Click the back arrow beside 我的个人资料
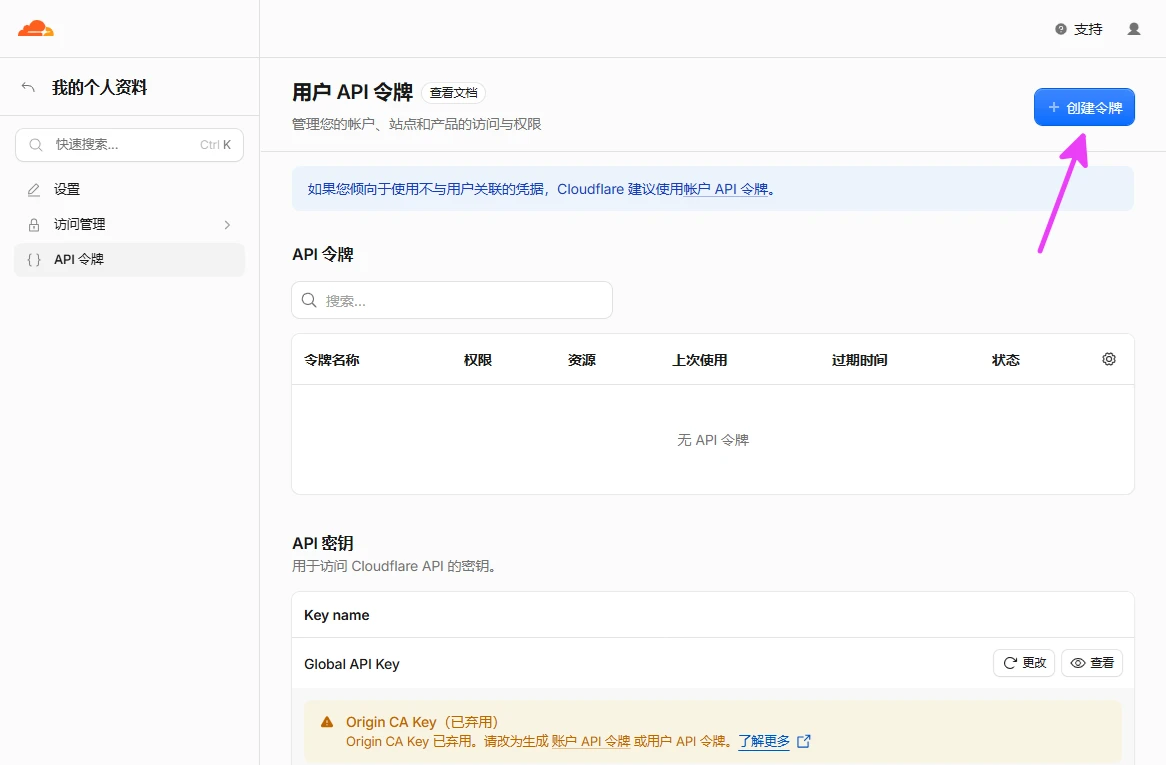Viewport: 1166px width, 765px height. pyautogui.click(x=28, y=87)
